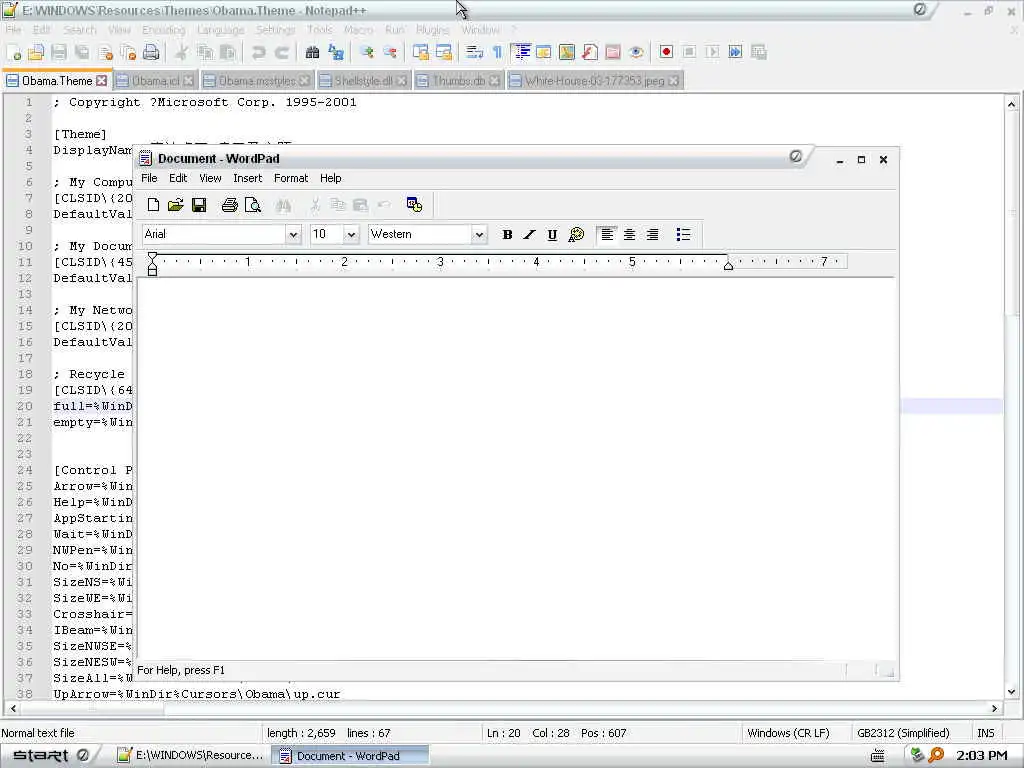Click the Notepad++ horizontal scrollbar right arrow

(995, 709)
